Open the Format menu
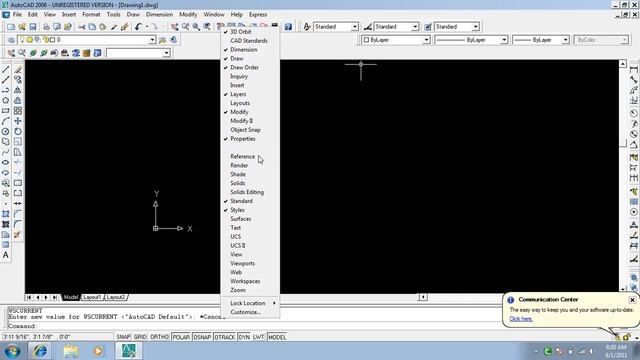Image resolution: width=640 pixels, height=360 pixels. point(91,14)
